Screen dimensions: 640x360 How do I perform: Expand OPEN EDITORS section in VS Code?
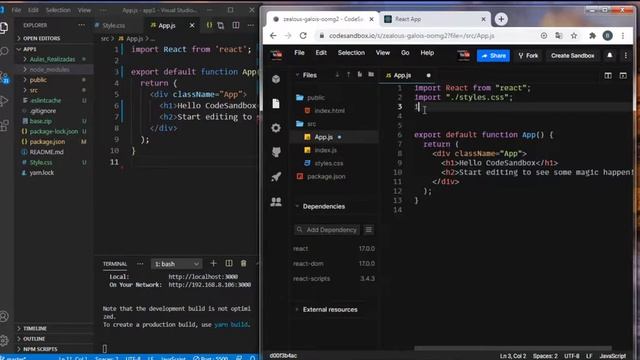click(x=41, y=38)
